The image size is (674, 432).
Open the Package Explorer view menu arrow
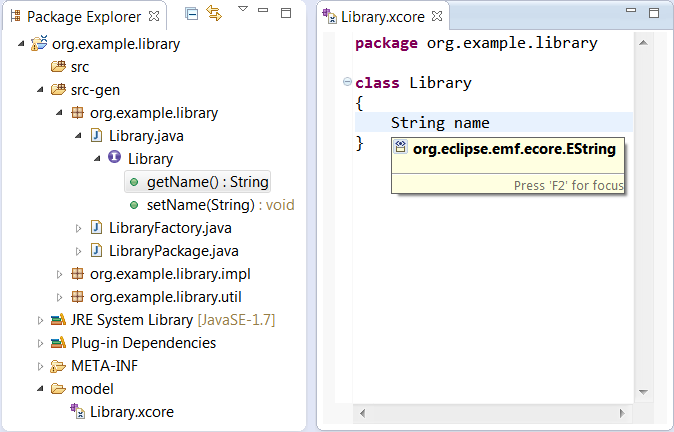click(243, 10)
